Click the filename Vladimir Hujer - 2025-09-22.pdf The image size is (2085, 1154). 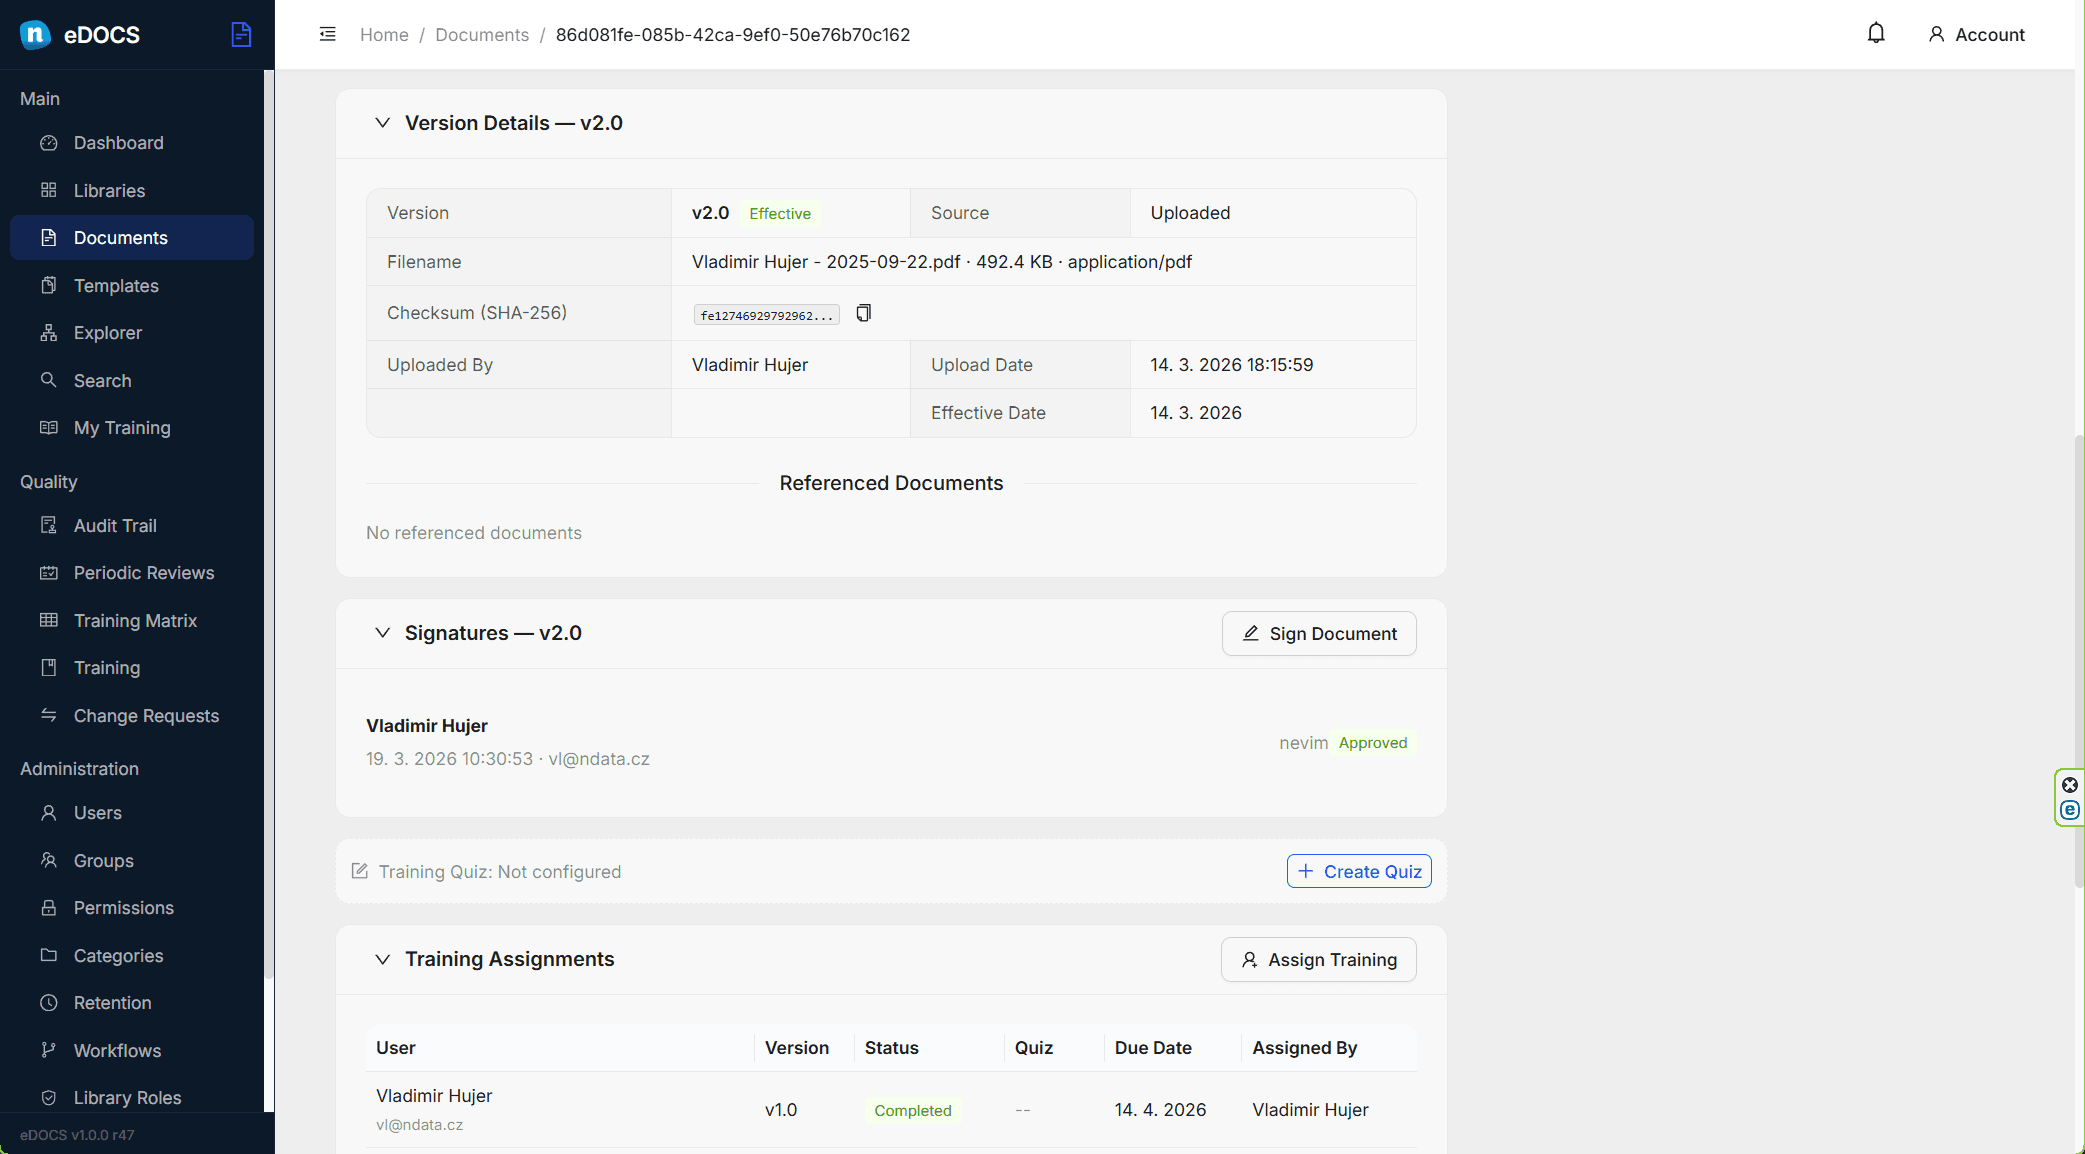(x=826, y=262)
